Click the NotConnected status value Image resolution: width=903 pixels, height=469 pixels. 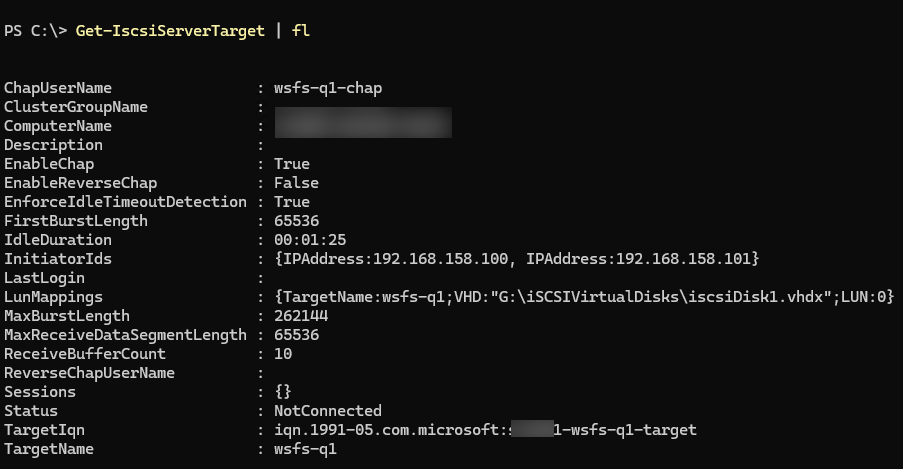[327, 411]
